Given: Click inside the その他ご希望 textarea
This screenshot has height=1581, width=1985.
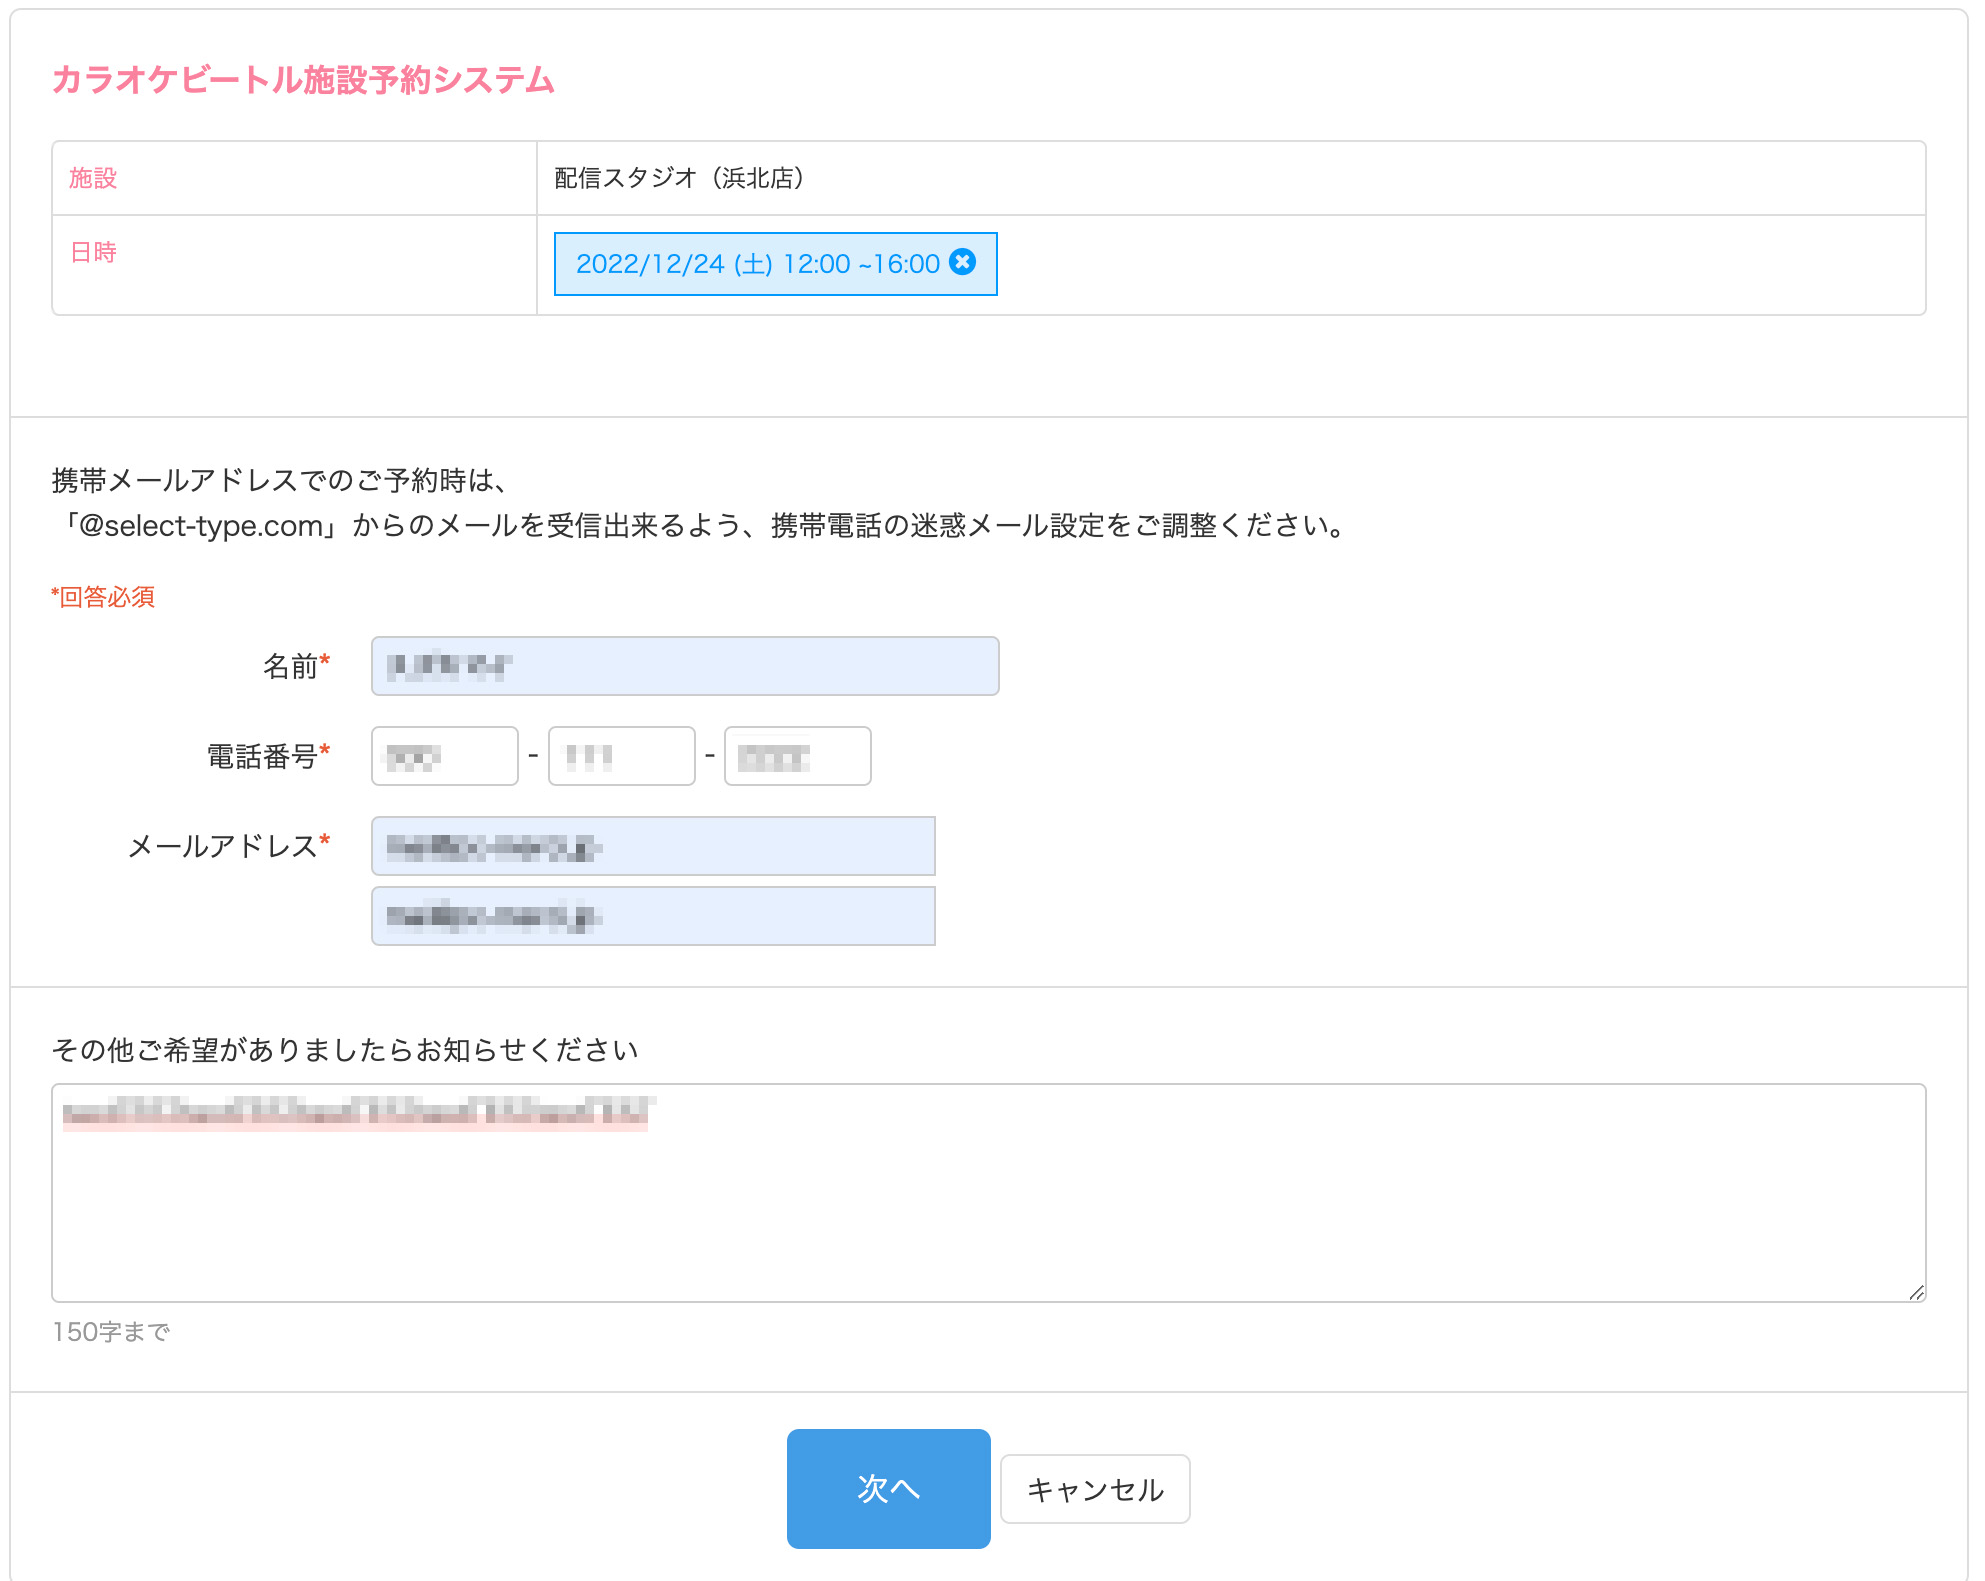Looking at the screenshot, I should click(989, 1193).
